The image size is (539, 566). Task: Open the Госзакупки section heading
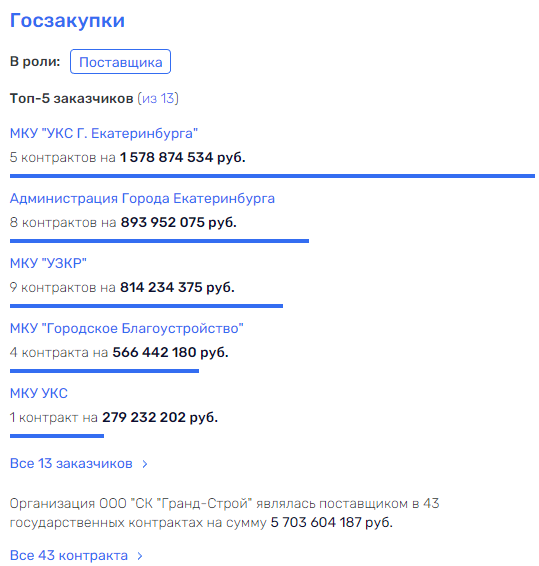[x=67, y=21]
